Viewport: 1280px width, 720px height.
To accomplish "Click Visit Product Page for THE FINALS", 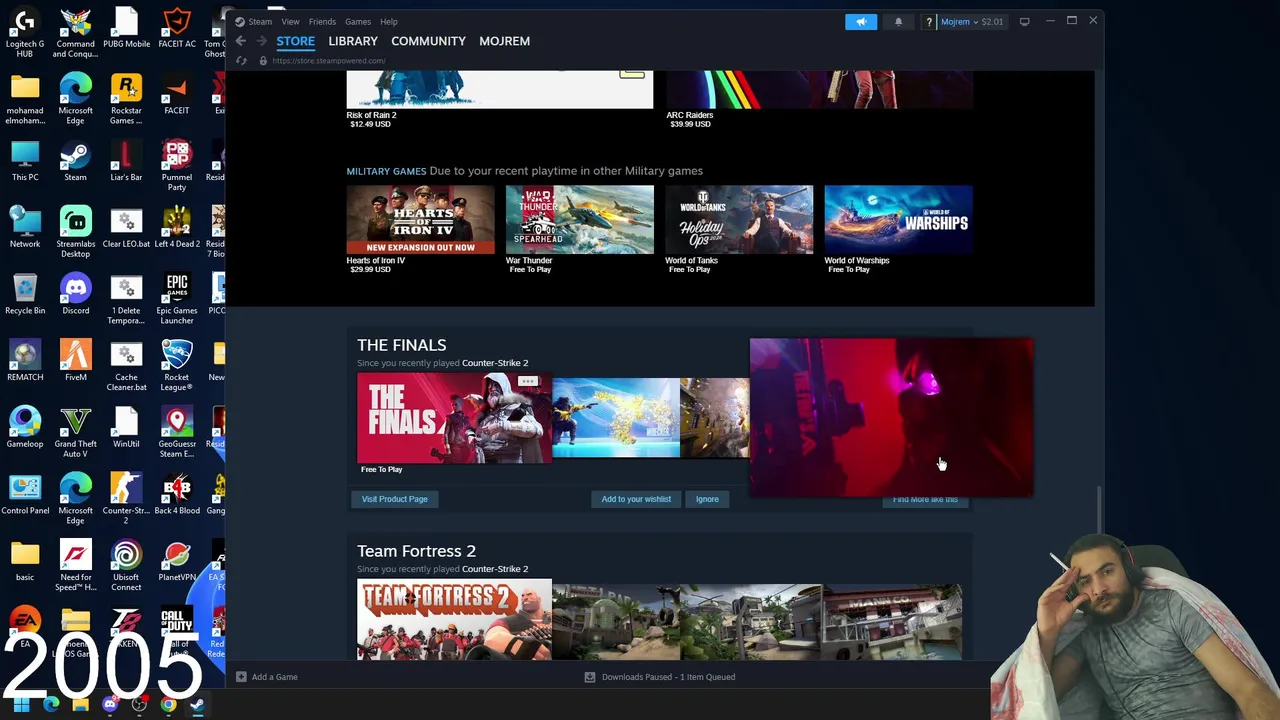I will pyautogui.click(x=394, y=499).
